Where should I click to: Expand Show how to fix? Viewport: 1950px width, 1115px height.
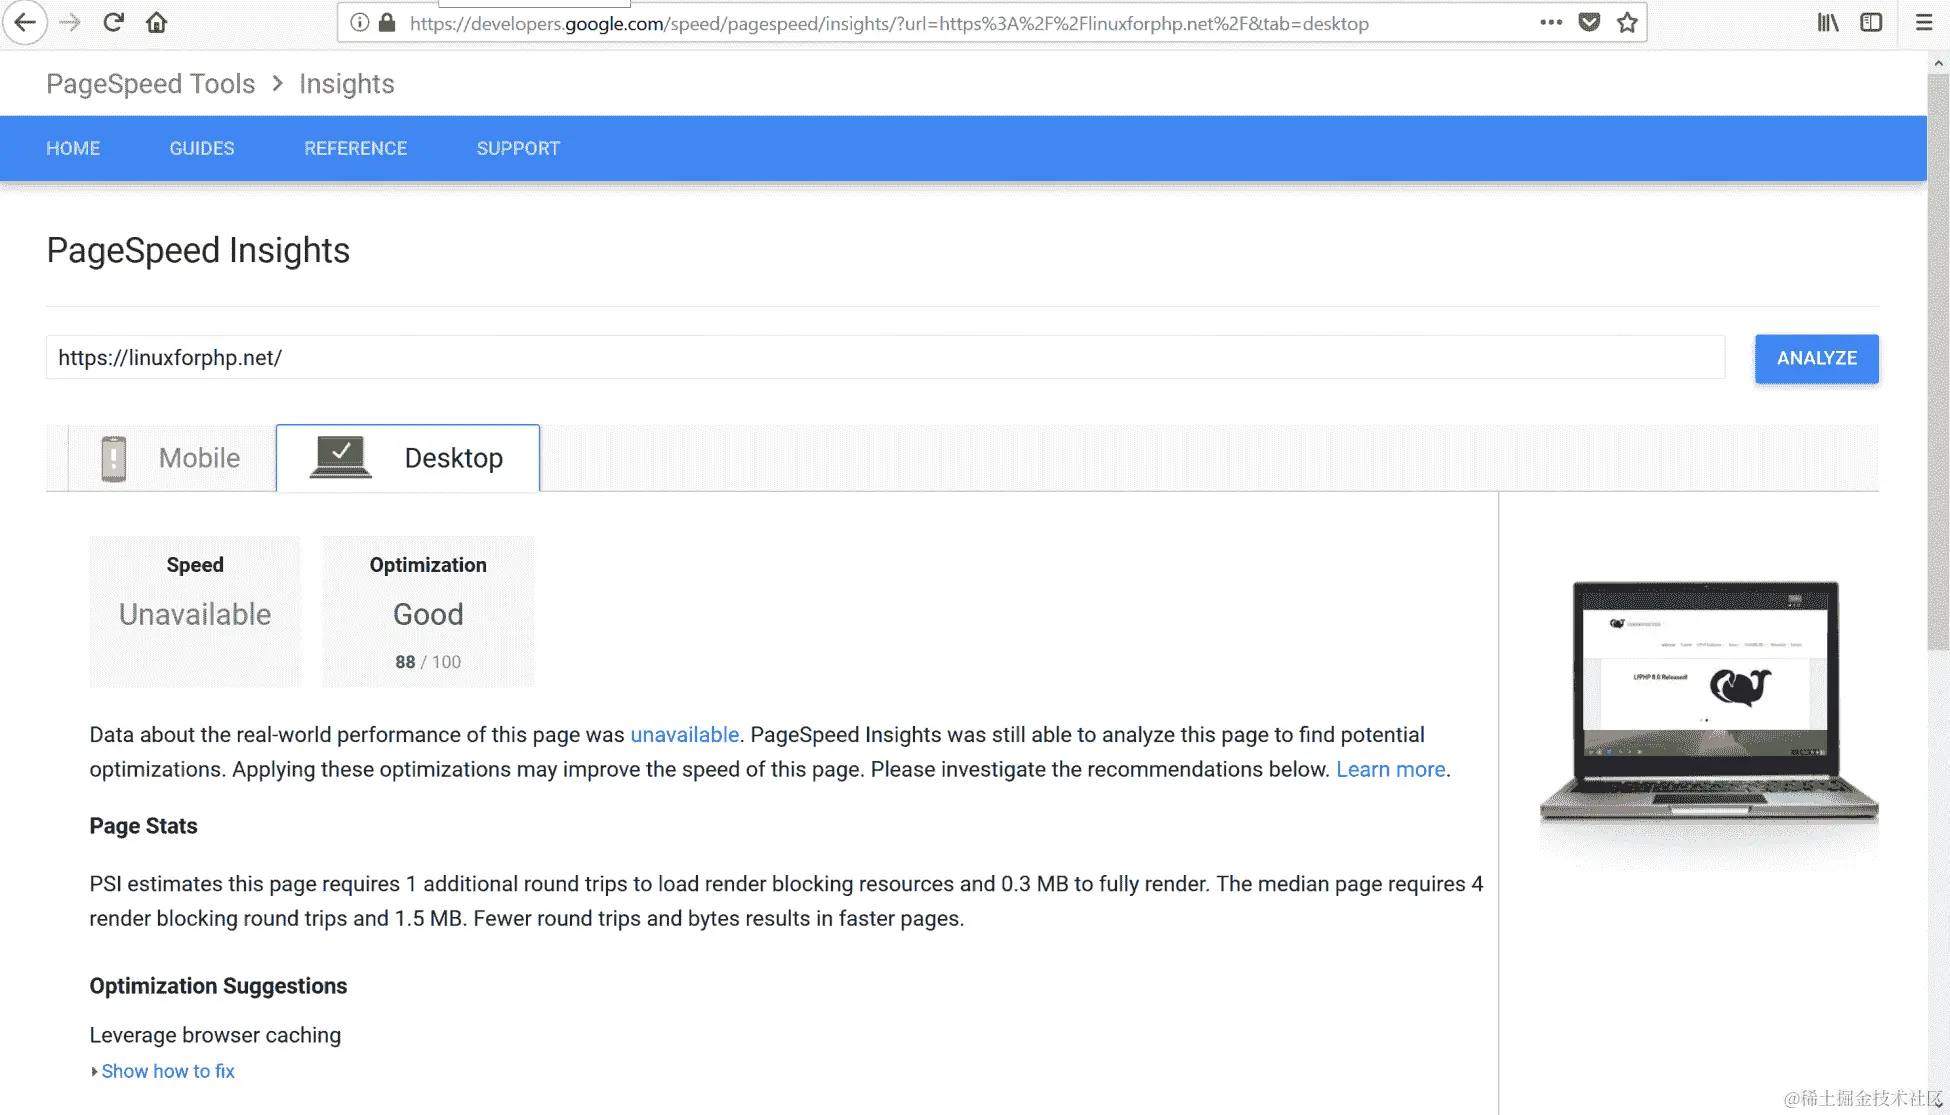click(167, 1071)
